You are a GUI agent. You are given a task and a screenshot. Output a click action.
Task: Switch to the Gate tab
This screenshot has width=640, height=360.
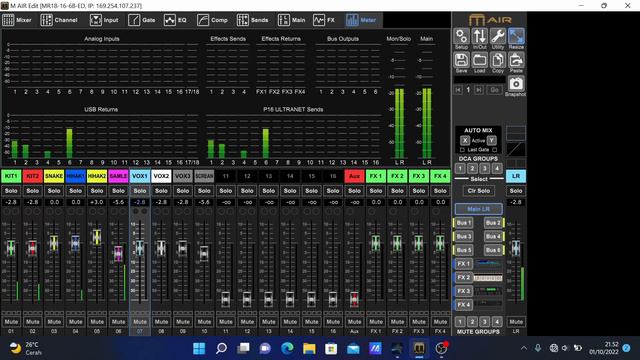142,20
